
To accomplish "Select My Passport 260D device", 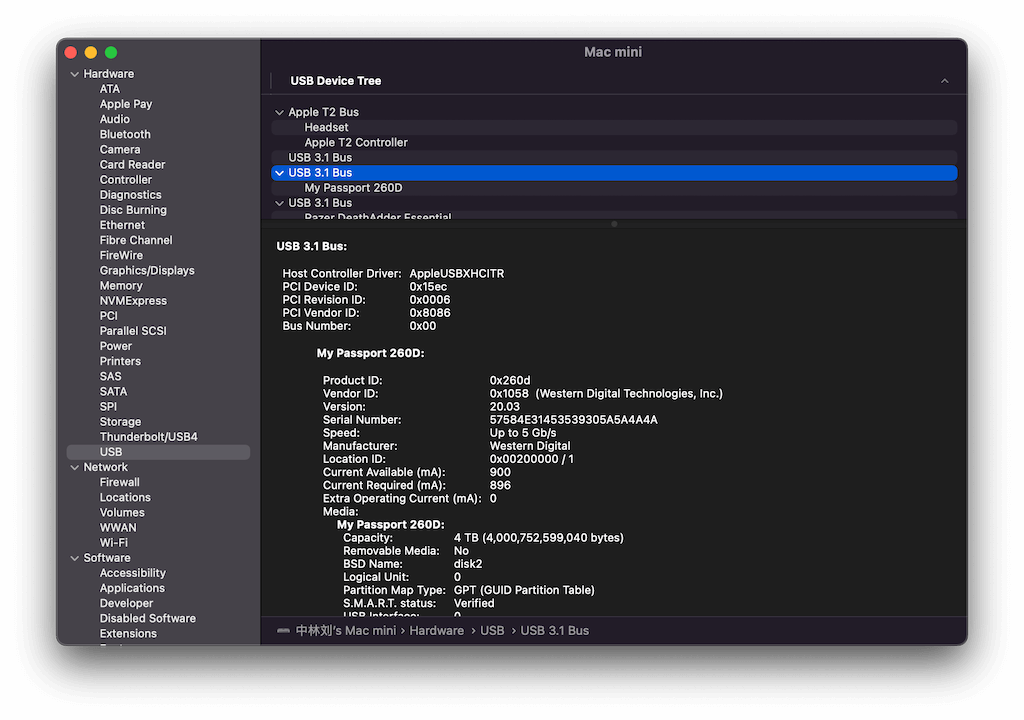I will click(x=353, y=188).
